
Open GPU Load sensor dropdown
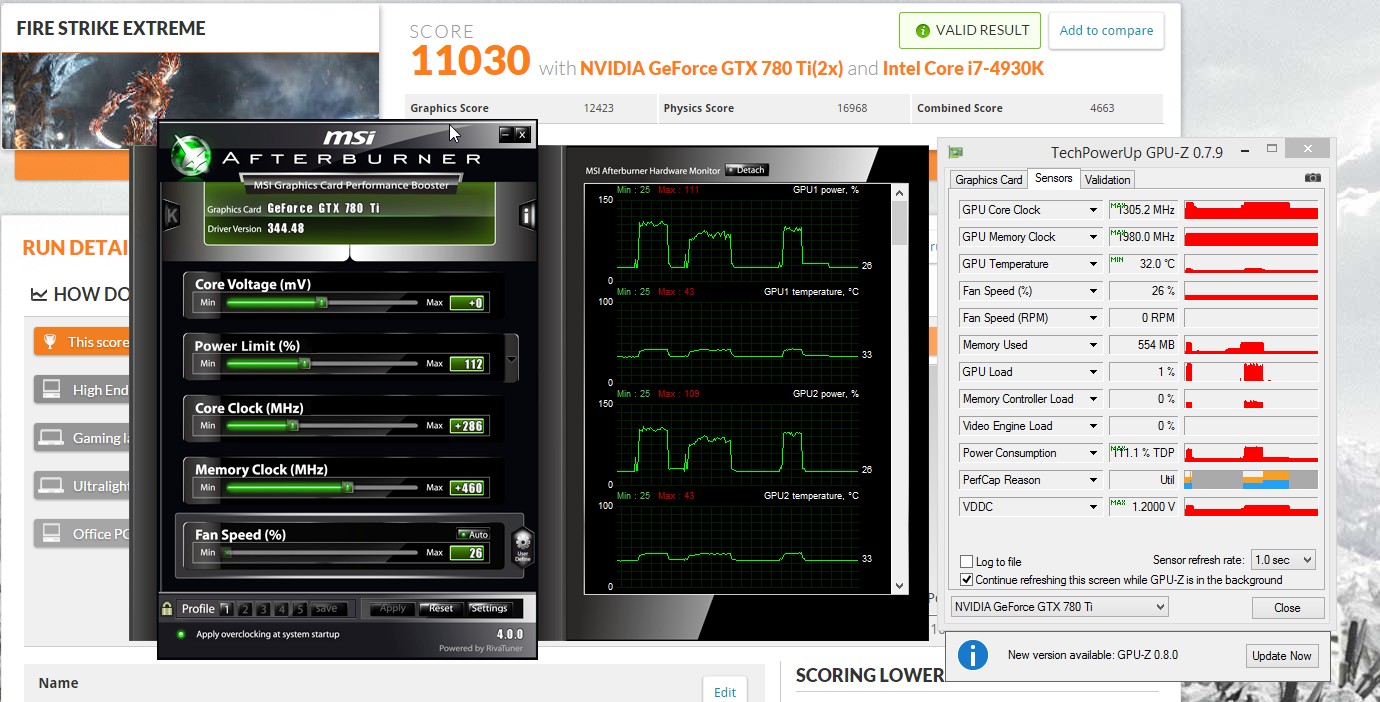(x=1093, y=372)
